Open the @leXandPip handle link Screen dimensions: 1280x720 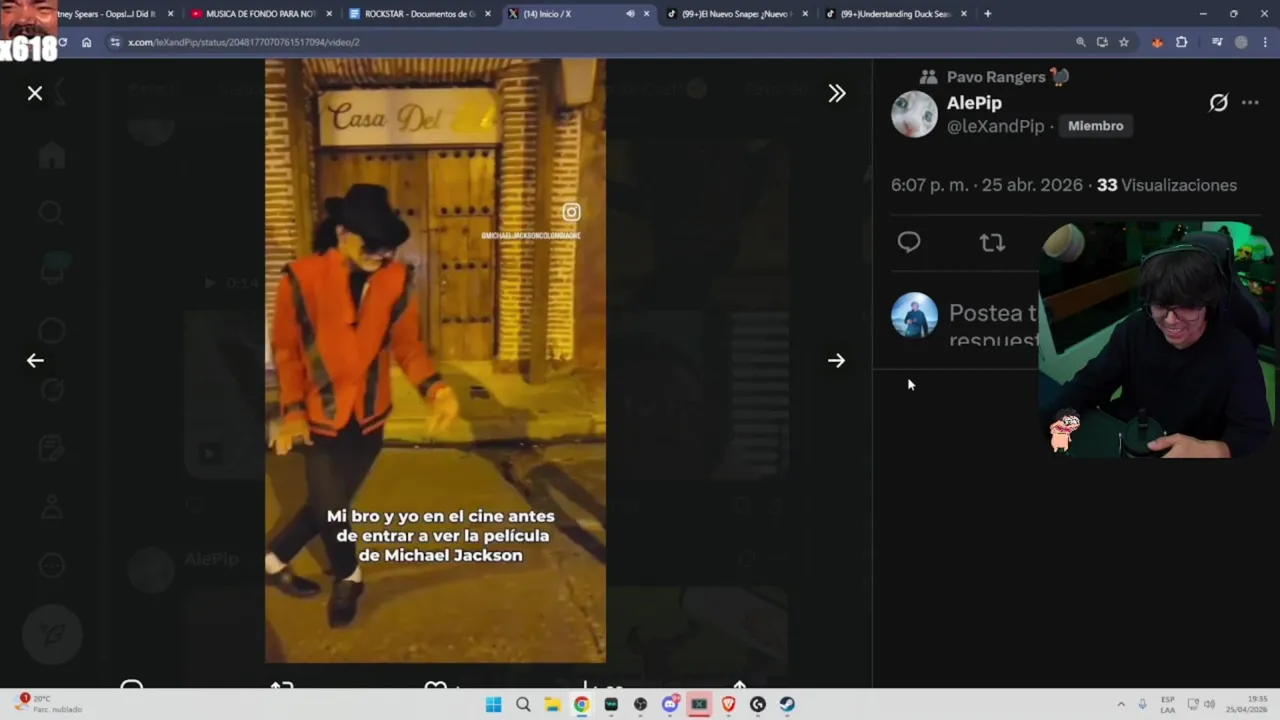click(995, 126)
